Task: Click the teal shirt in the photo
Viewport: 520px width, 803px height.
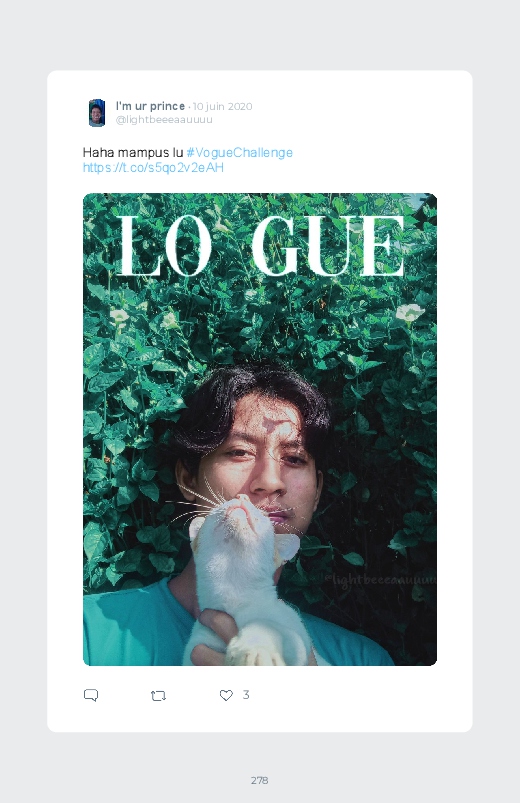Action: 133,627
